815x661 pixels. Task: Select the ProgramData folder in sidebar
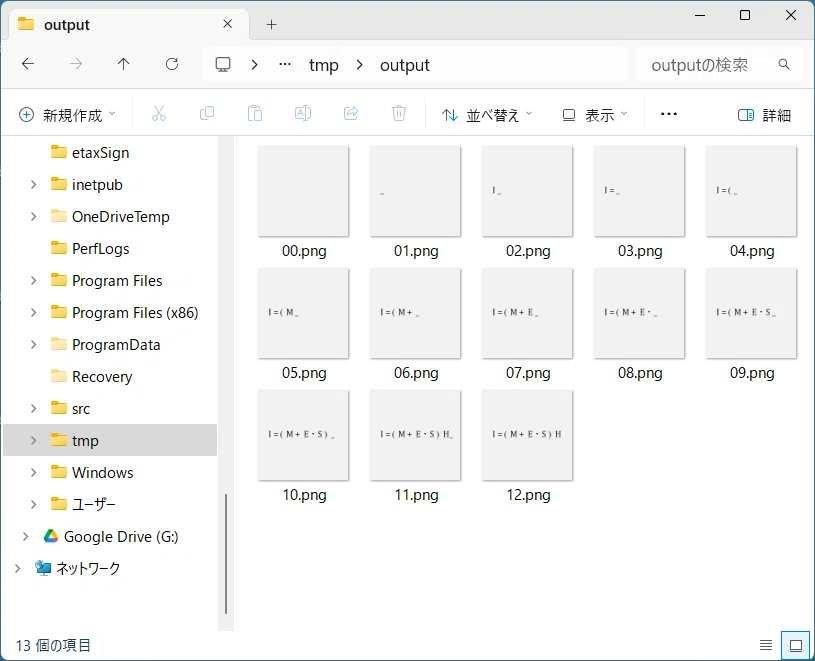tap(116, 345)
